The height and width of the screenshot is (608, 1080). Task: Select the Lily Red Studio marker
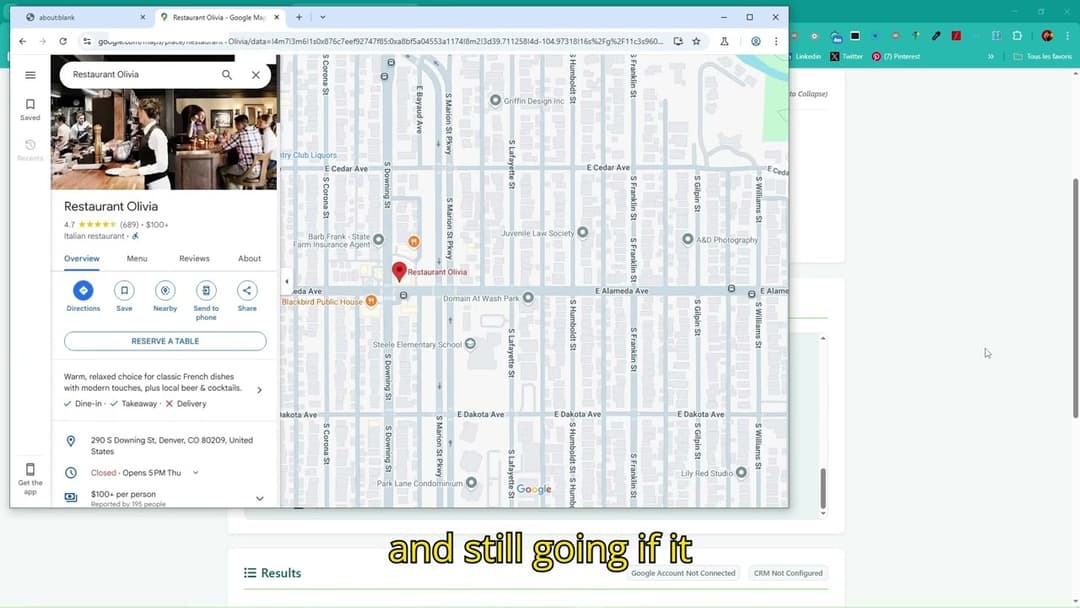click(x=741, y=472)
